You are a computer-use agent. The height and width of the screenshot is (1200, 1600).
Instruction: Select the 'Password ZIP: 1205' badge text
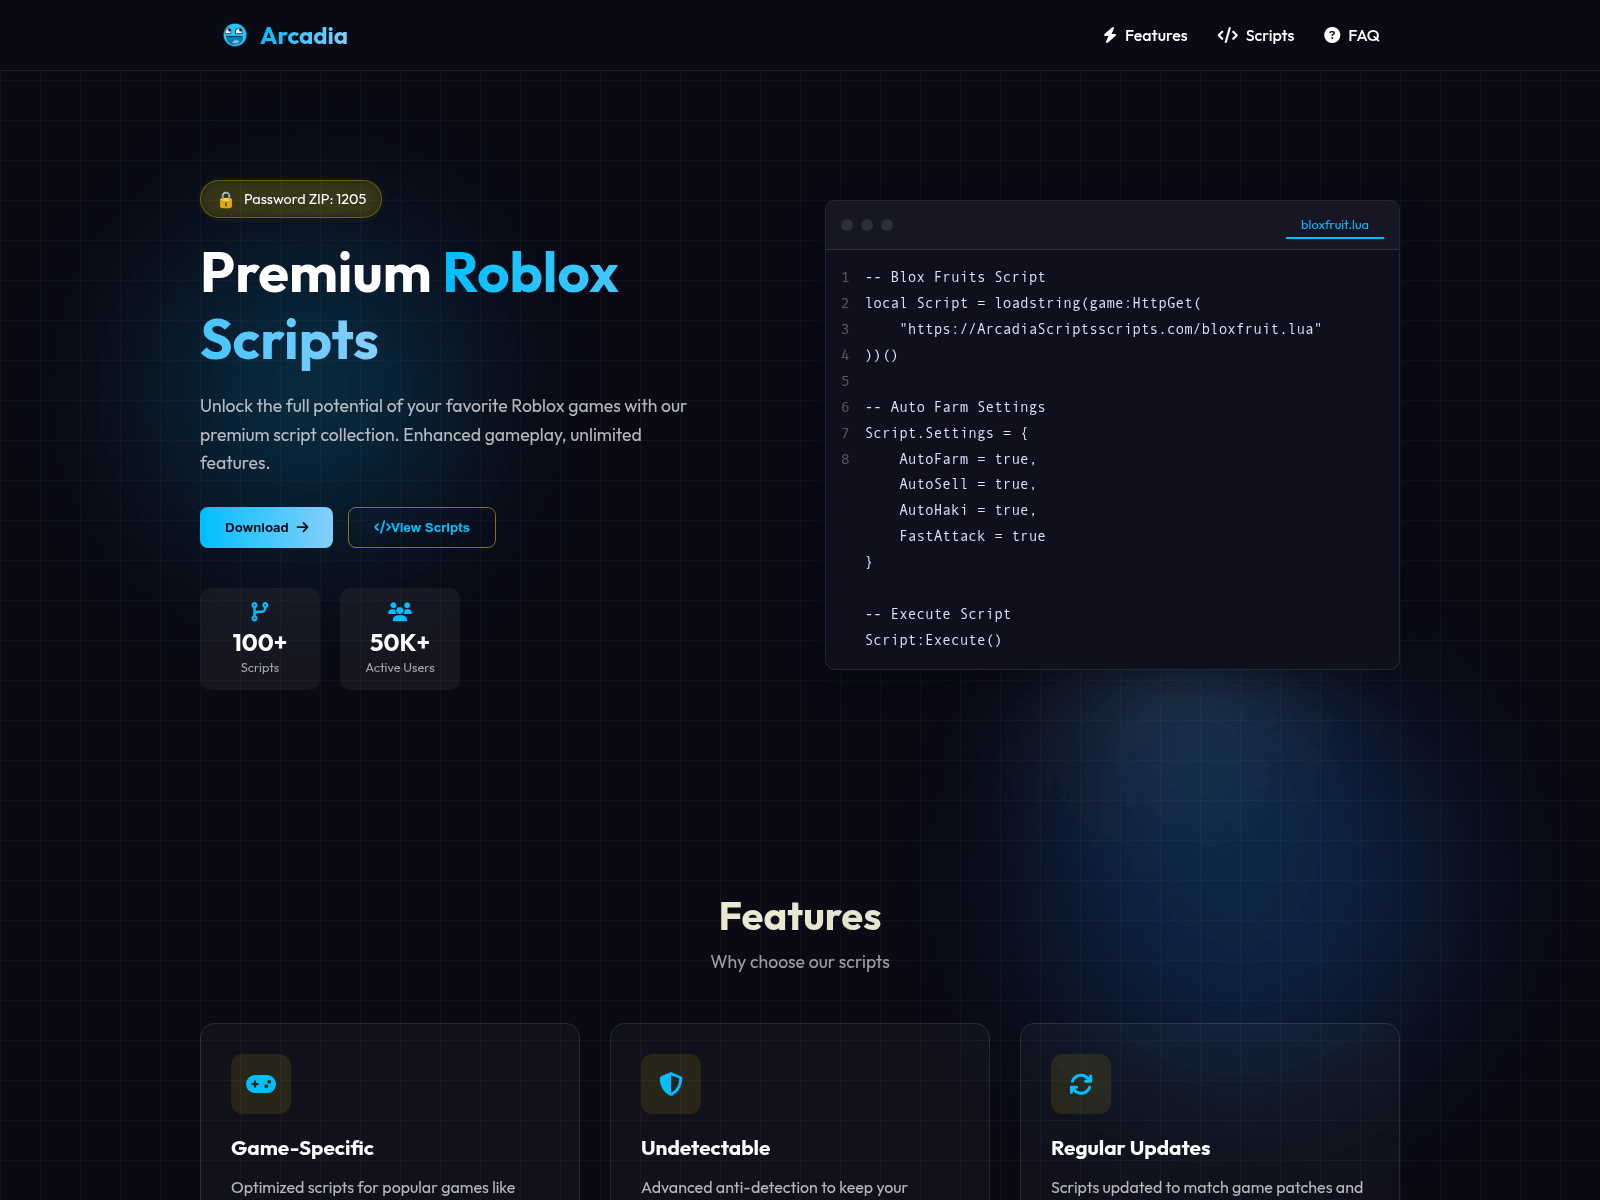point(305,199)
